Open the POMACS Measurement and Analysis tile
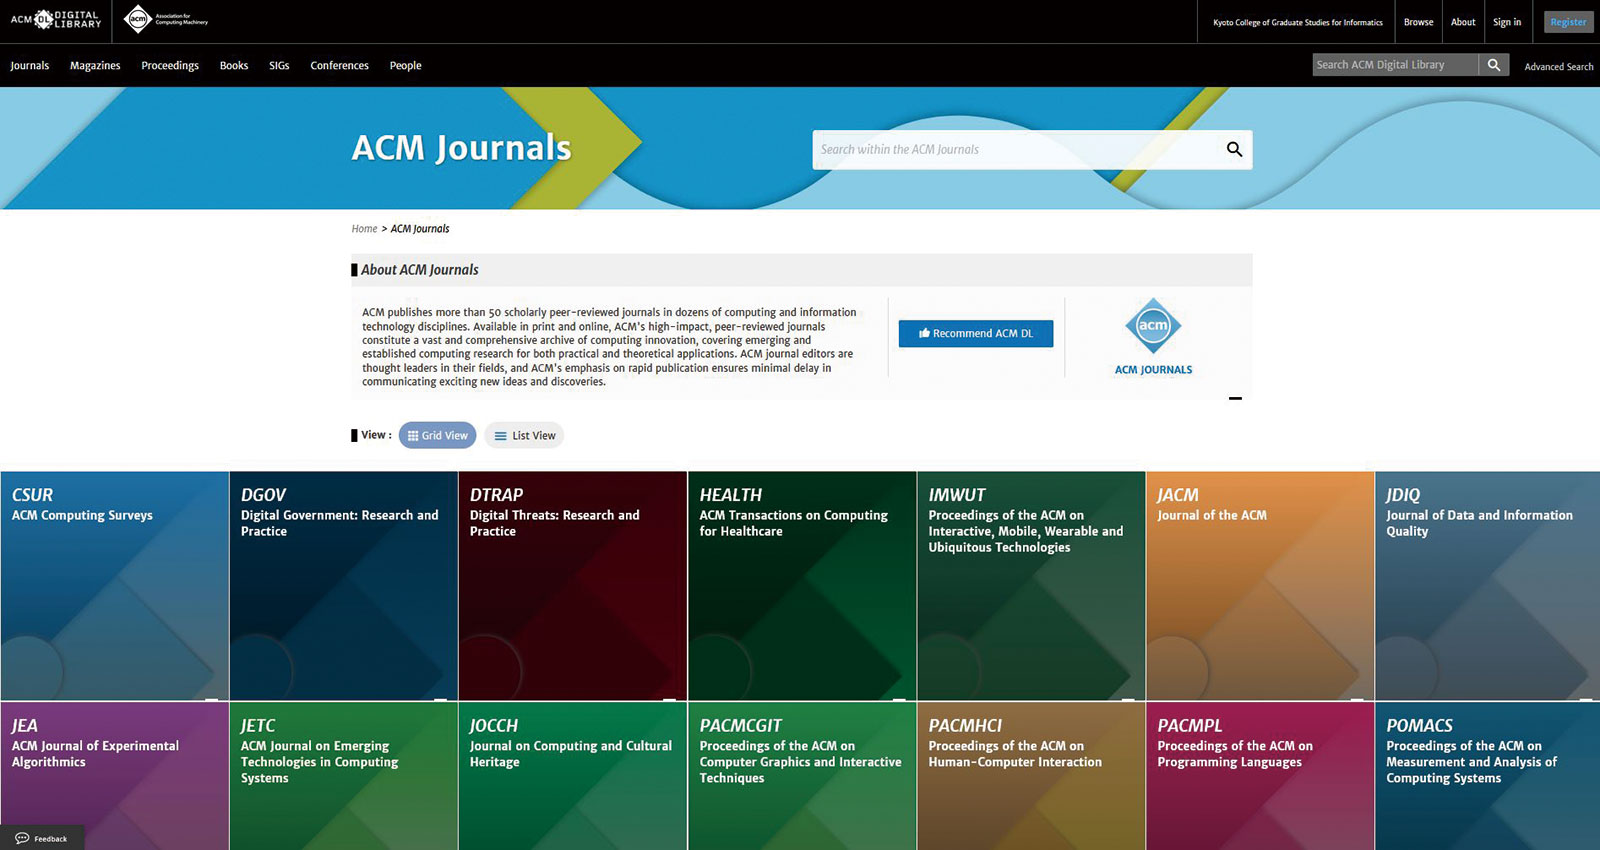The width and height of the screenshot is (1600, 850). pyautogui.click(x=1488, y=776)
